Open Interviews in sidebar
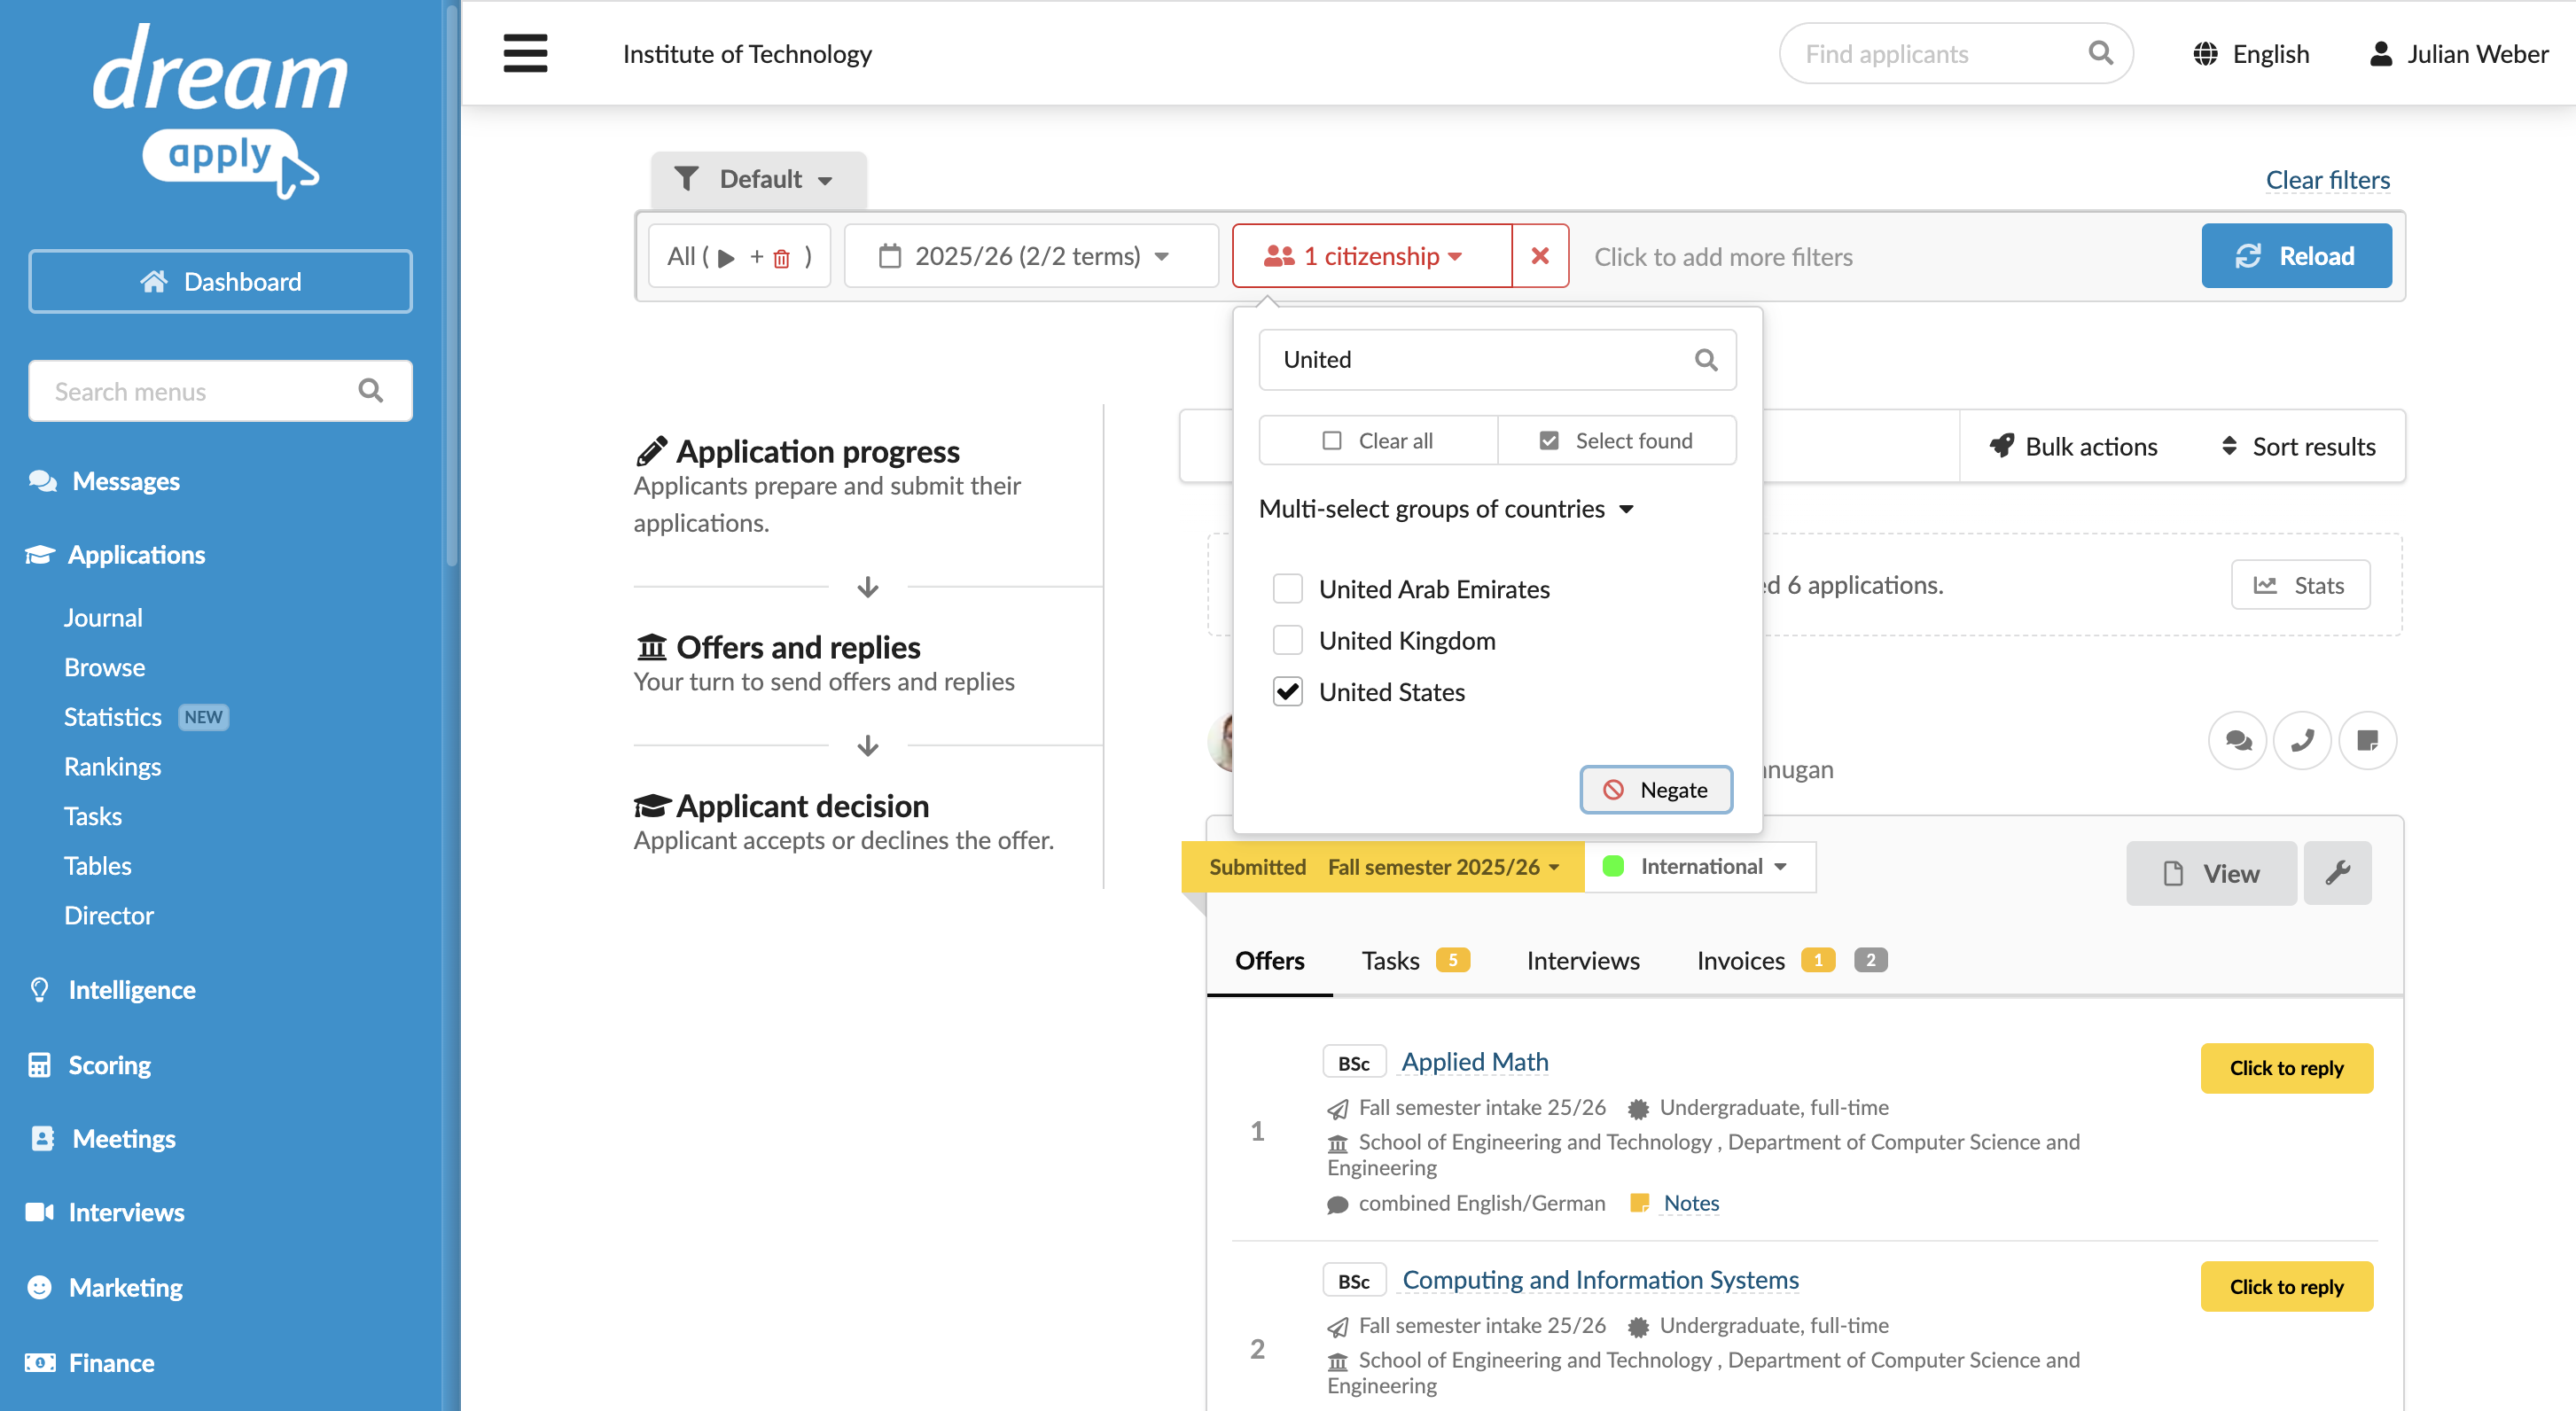The width and height of the screenshot is (2576, 1411). (x=126, y=1213)
